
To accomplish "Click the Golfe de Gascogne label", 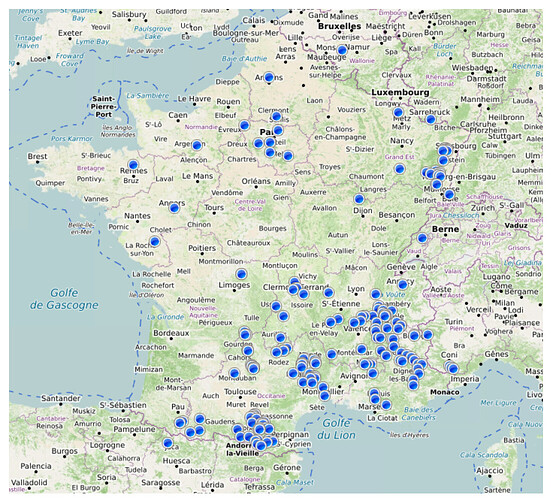I will pos(64,299).
